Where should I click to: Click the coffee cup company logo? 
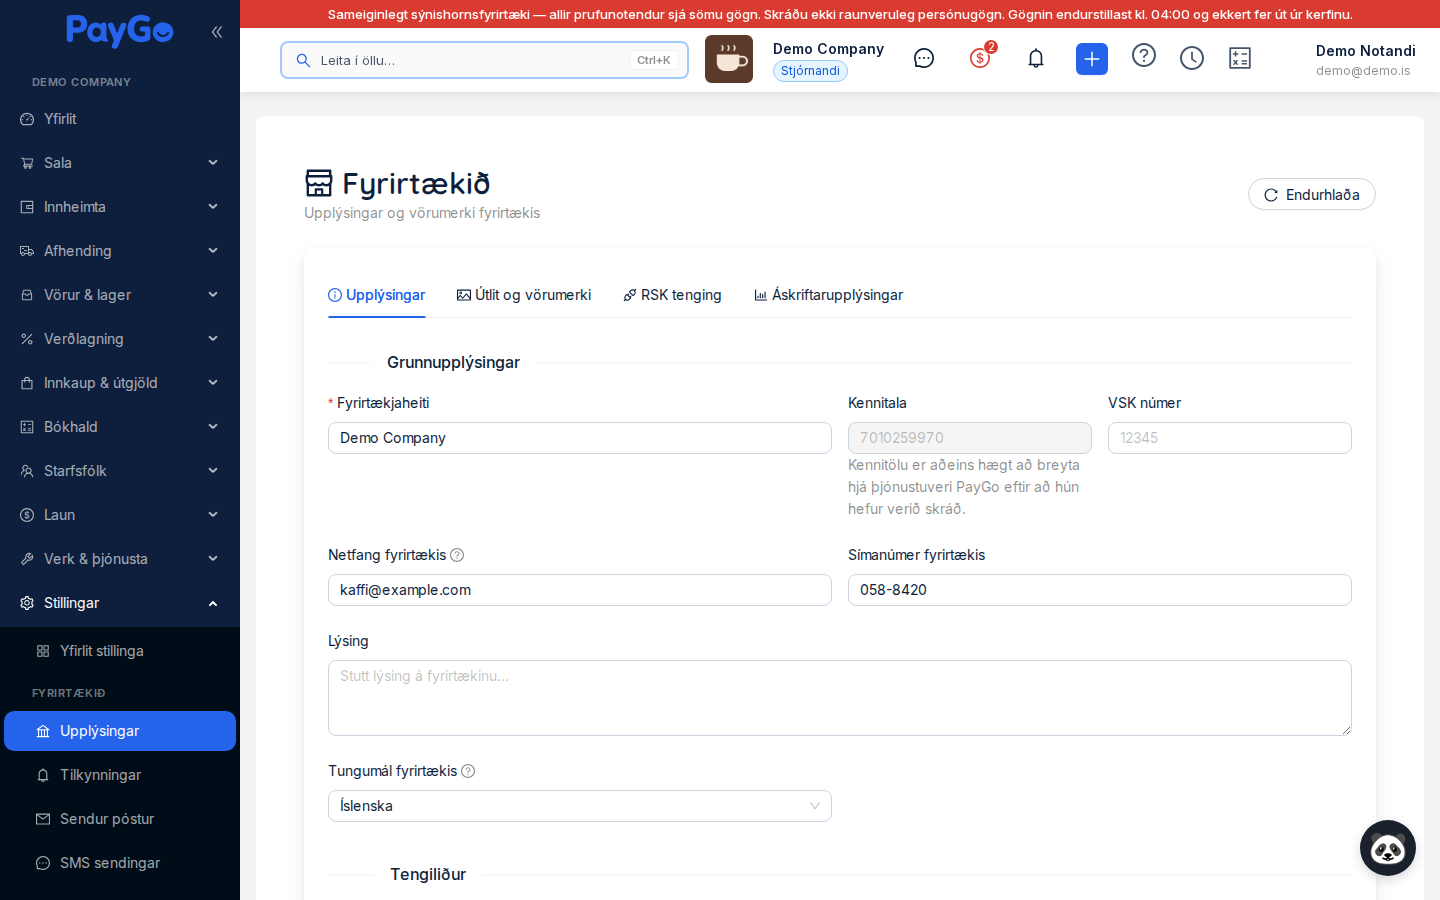coord(729,59)
